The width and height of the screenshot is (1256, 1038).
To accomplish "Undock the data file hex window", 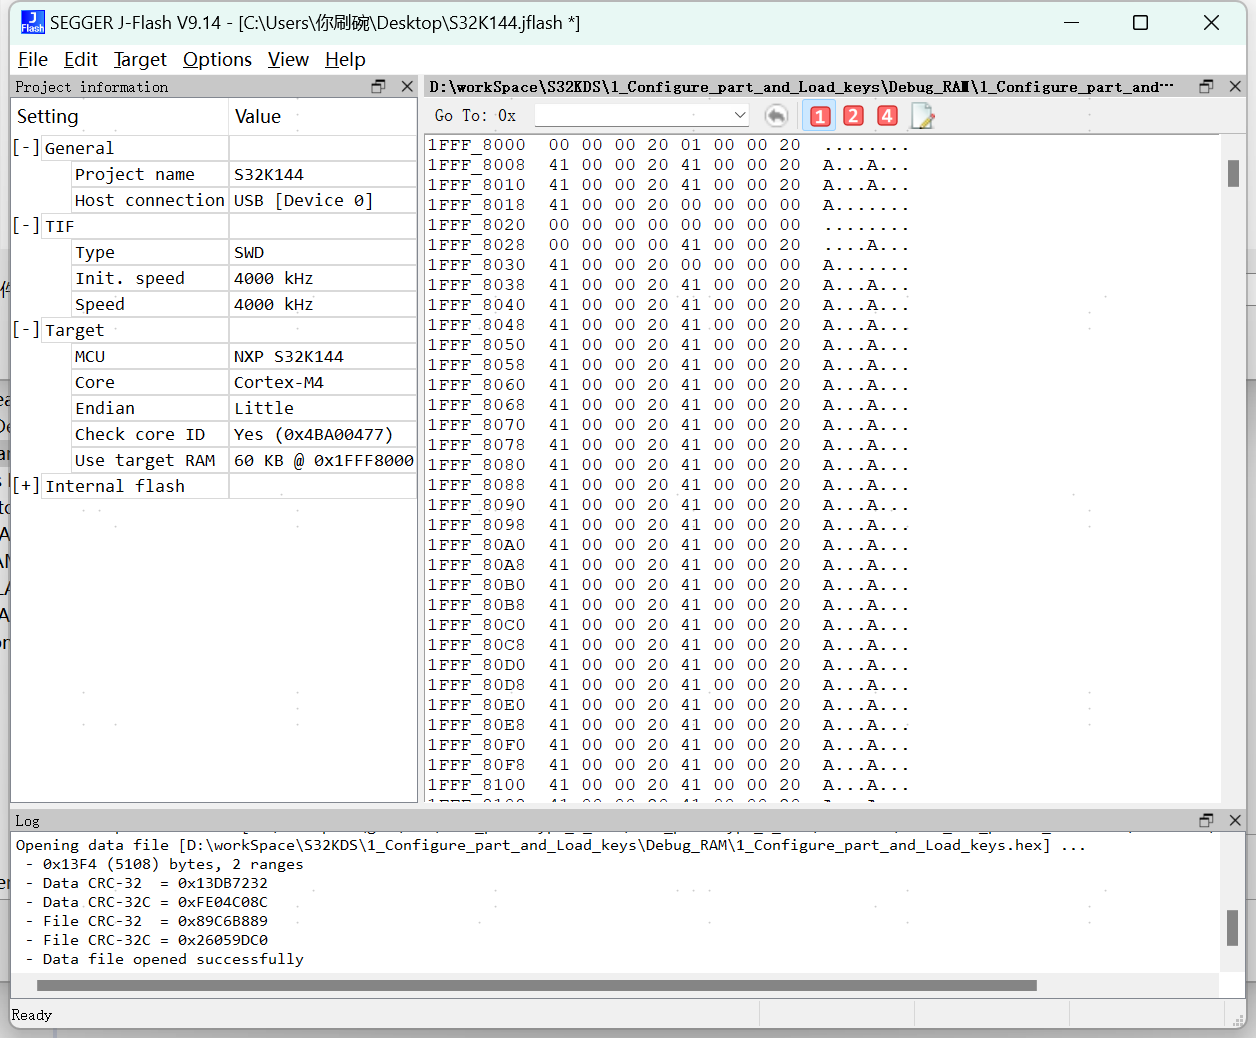I will (1206, 87).
